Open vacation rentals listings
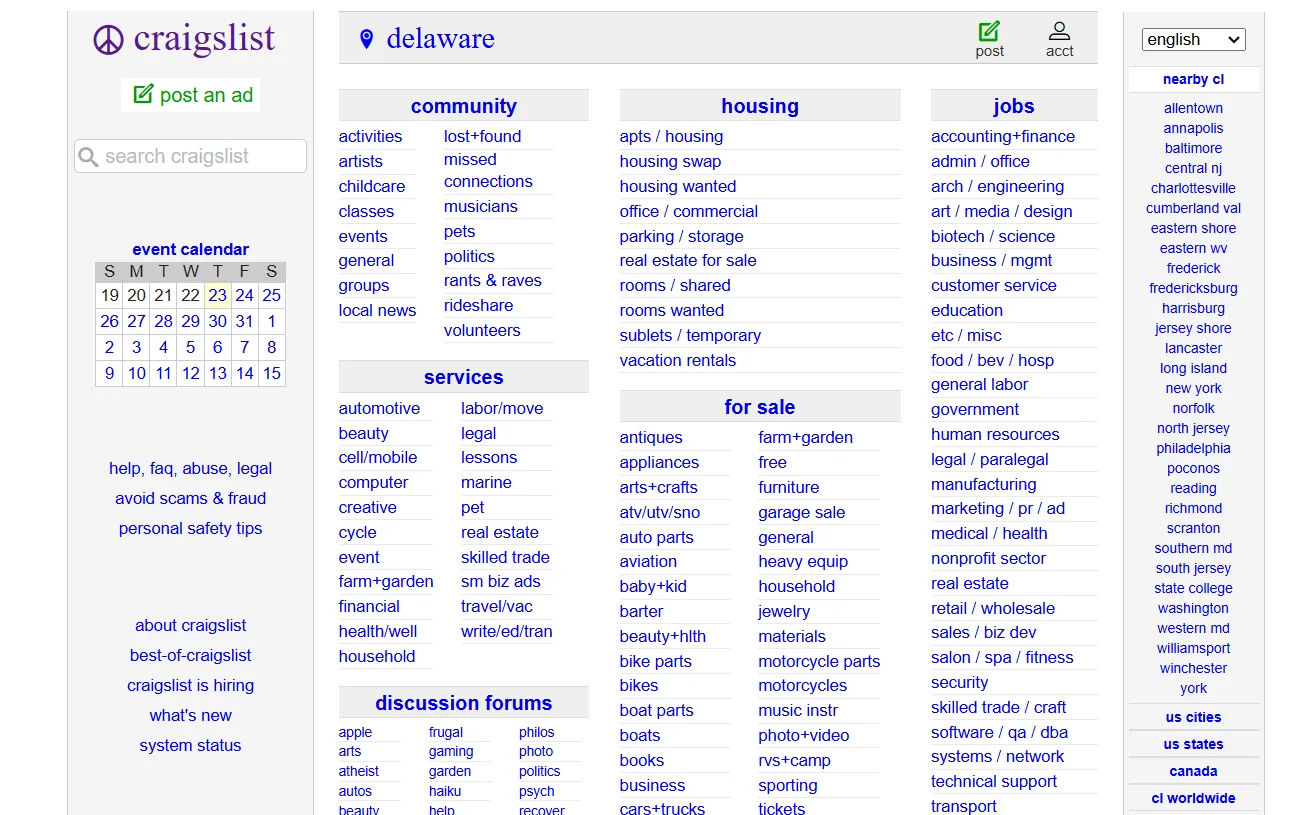 (x=677, y=361)
